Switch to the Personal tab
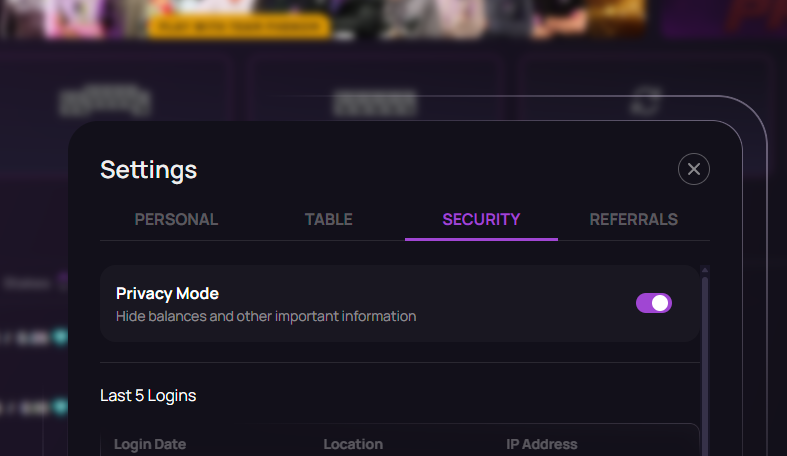787x456 pixels. coord(176,219)
